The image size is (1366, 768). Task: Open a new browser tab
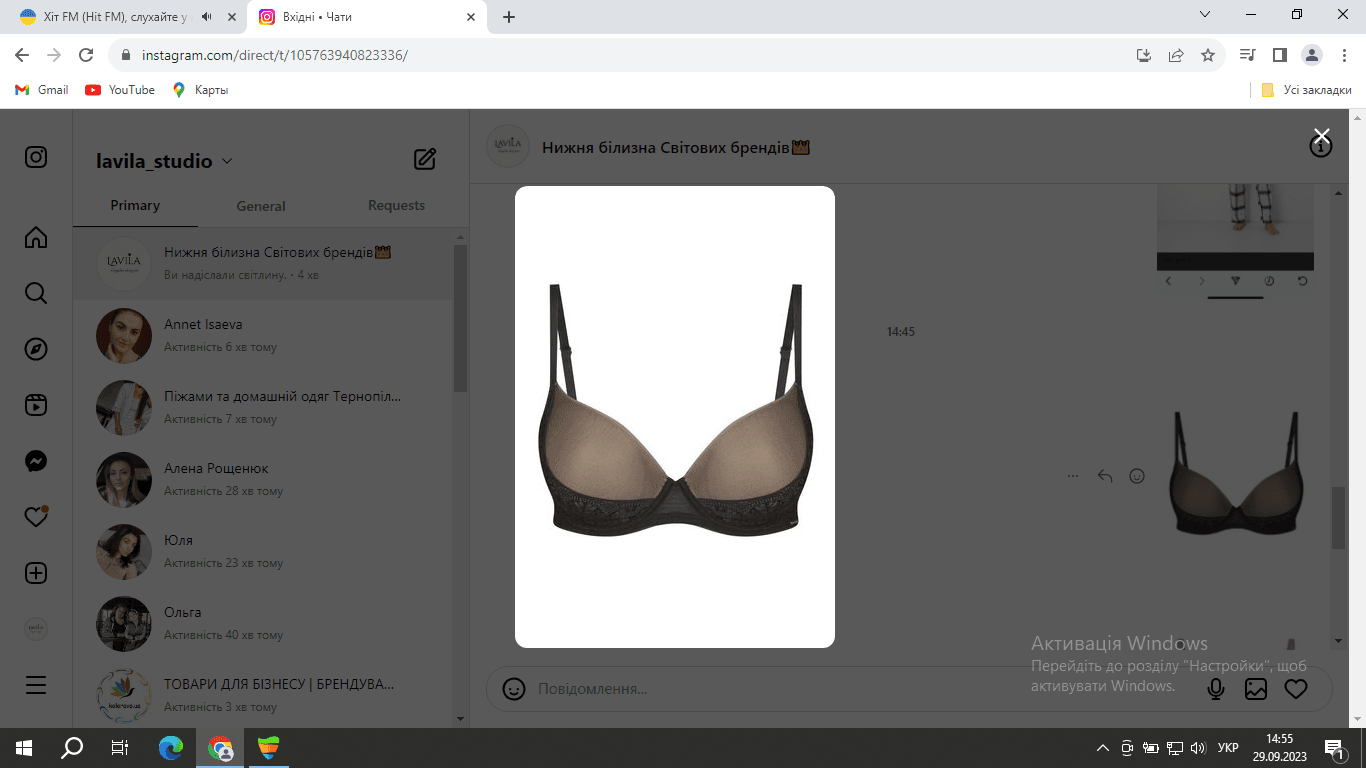click(509, 17)
